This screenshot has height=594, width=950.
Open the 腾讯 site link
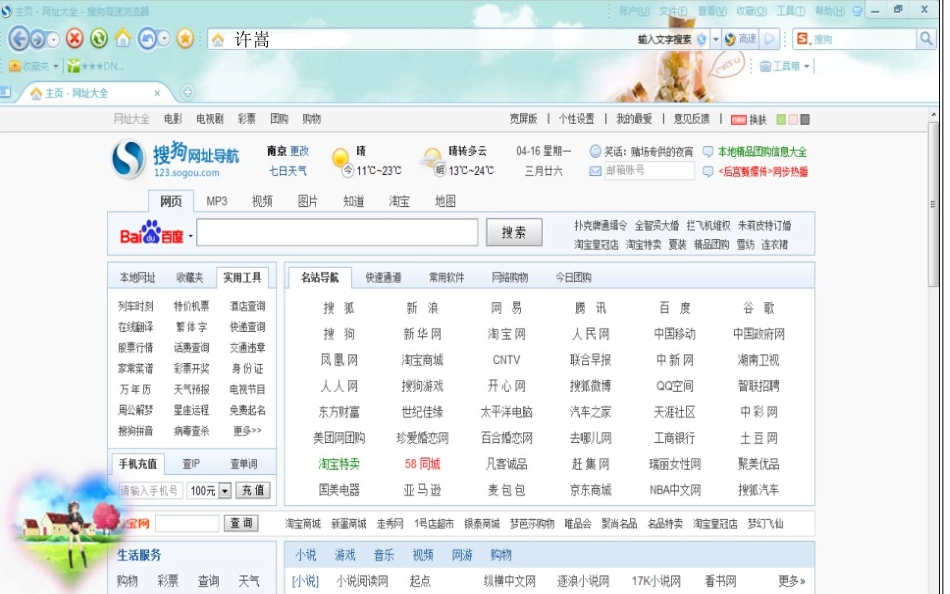point(590,308)
